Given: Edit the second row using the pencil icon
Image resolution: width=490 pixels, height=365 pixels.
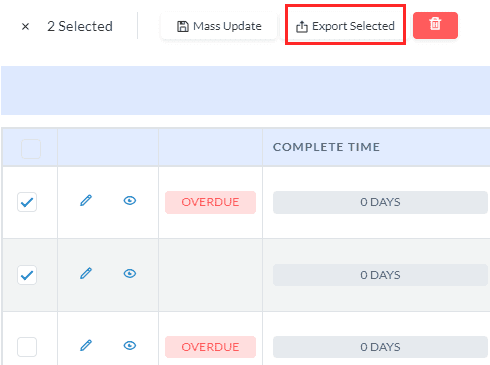Looking at the screenshot, I should [x=86, y=273].
